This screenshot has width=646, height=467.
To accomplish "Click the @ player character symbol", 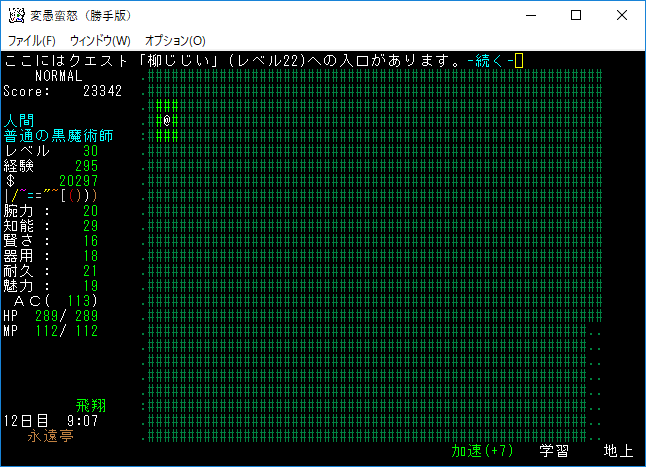I will [167, 120].
